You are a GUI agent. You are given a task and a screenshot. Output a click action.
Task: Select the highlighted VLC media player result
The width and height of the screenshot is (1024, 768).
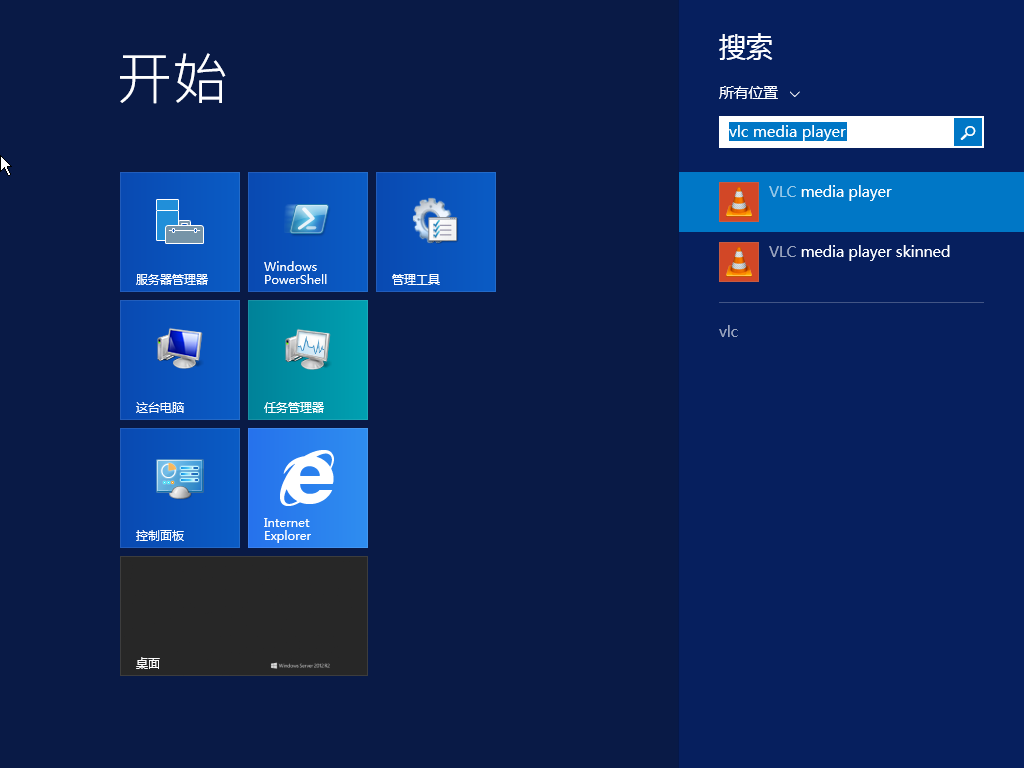pyautogui.click(x=860, y=201)
